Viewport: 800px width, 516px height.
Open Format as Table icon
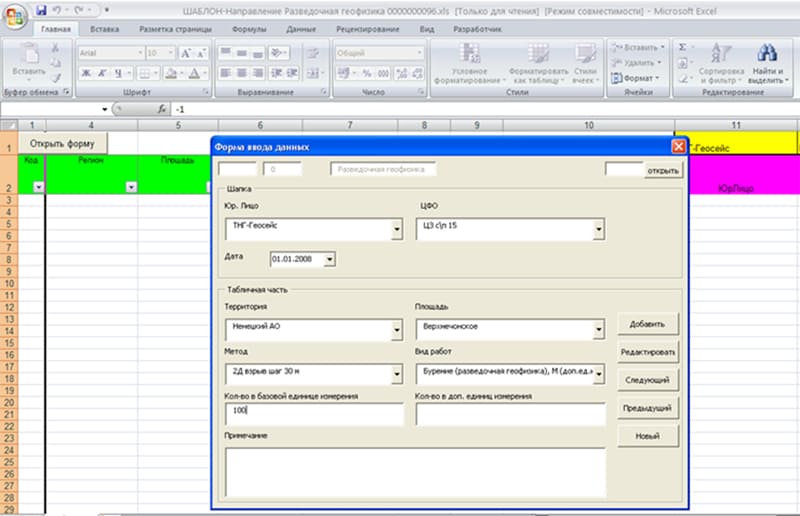538,63
